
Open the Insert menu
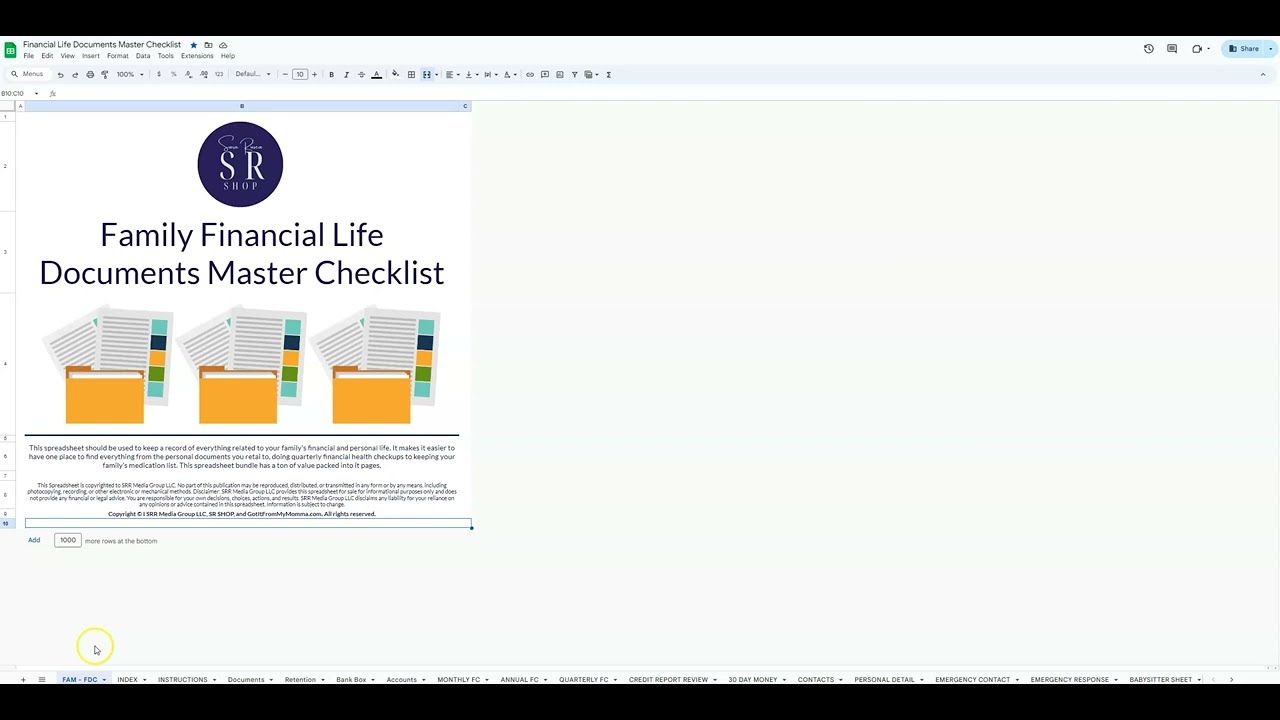(91, 56)
